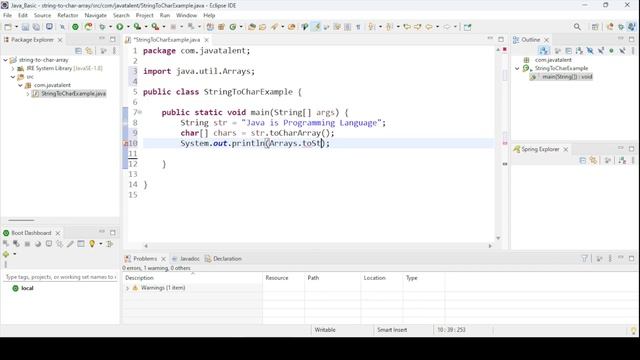Open the Outline view menu dots
The image size is (640, 360).
tap(633, 51)
